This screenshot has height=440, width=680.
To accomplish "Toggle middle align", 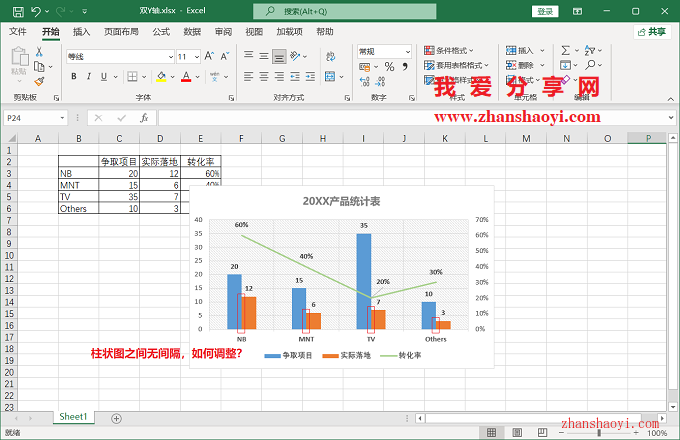I will (x=264, y=55).
